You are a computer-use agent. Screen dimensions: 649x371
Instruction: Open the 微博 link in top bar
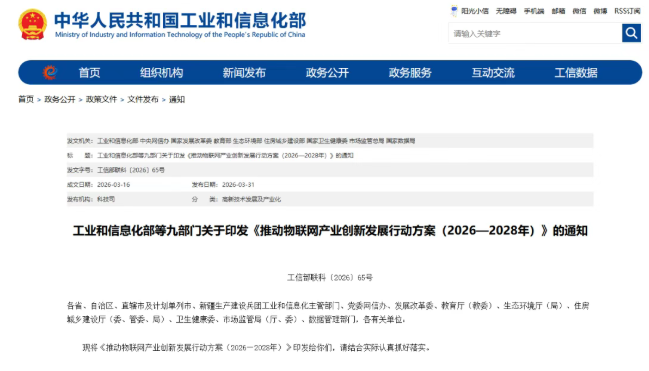(x=600, y=11)
